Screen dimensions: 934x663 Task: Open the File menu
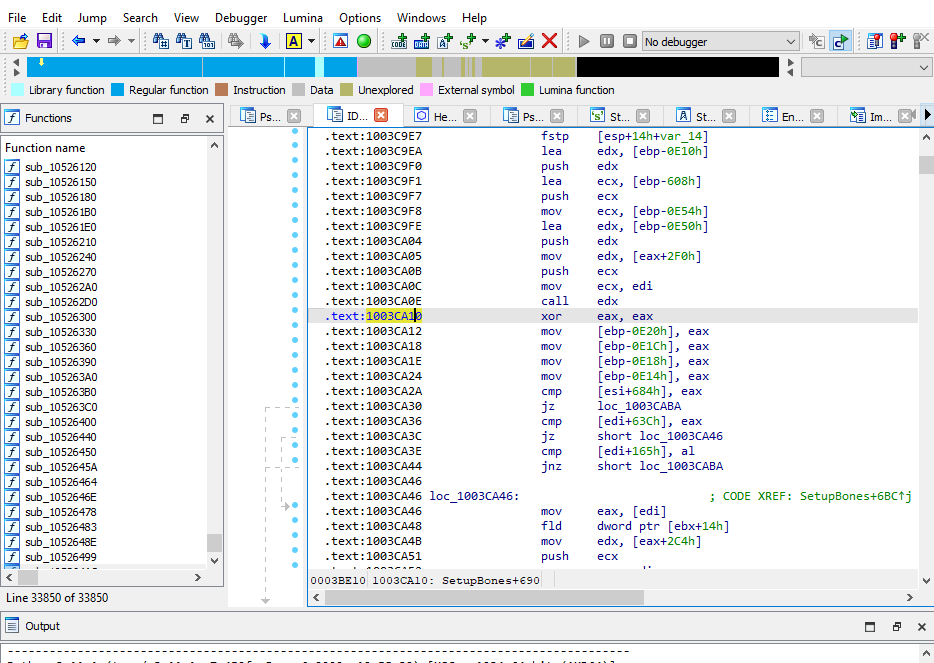pyautogui.click(x=17, y=18)
